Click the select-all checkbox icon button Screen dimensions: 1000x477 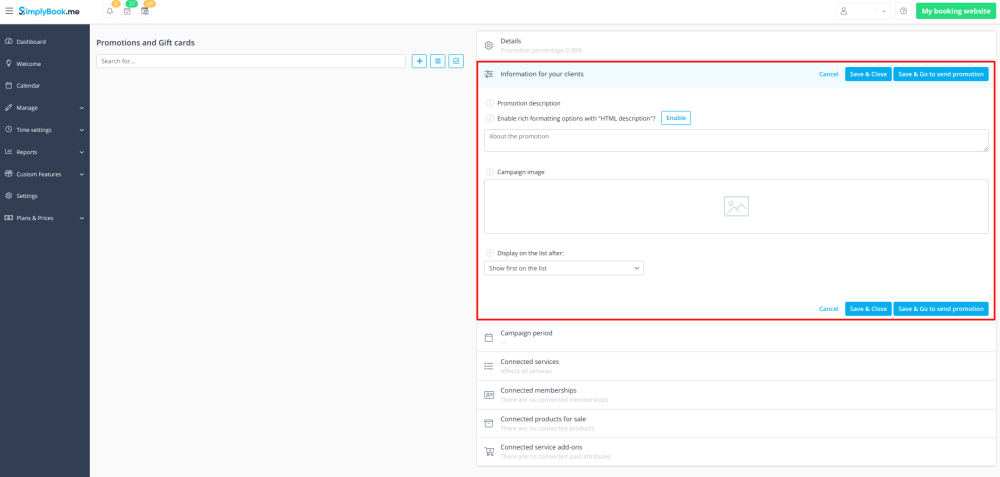tap(456, 61)
